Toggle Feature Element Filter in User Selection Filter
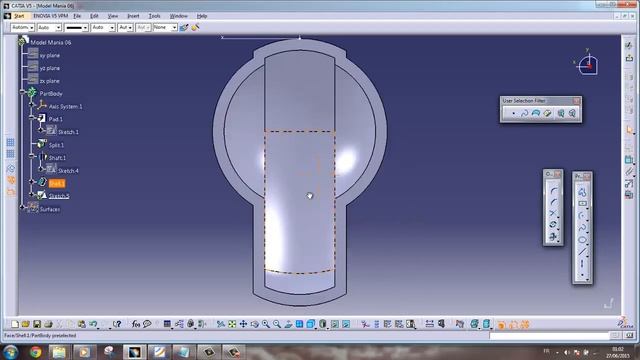 pyautogui.click(x=561, y=113)
